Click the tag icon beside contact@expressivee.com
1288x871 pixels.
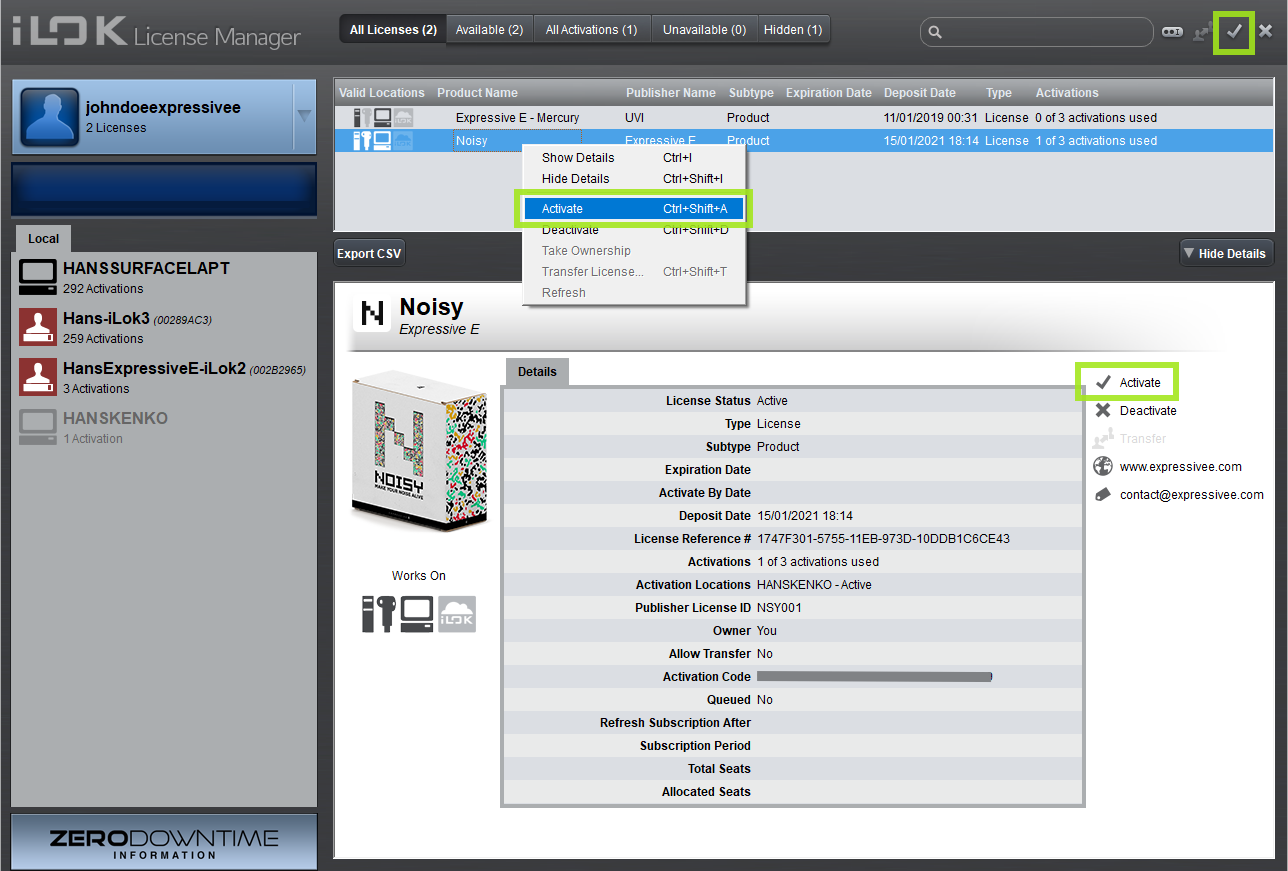(x=1103, y=494)
